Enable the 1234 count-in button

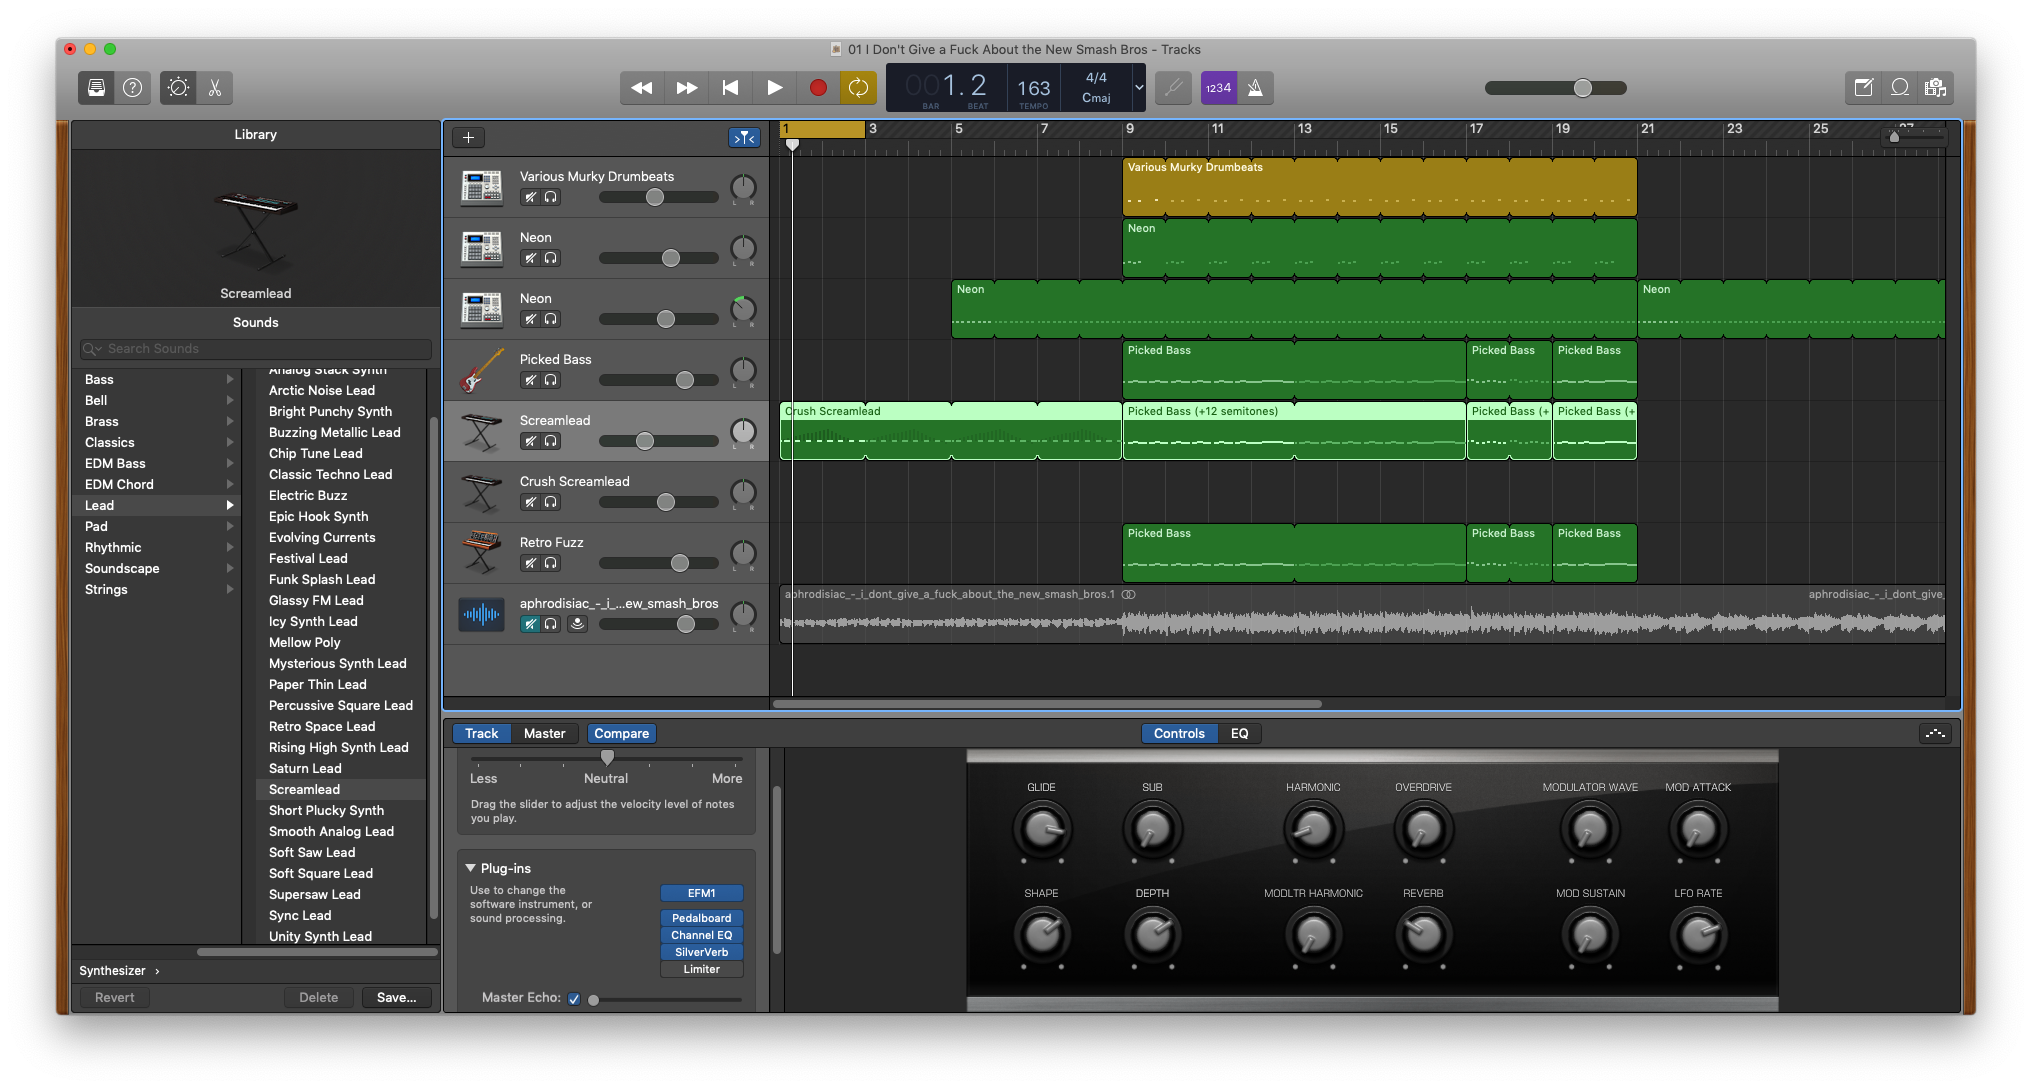[1218, 88]
